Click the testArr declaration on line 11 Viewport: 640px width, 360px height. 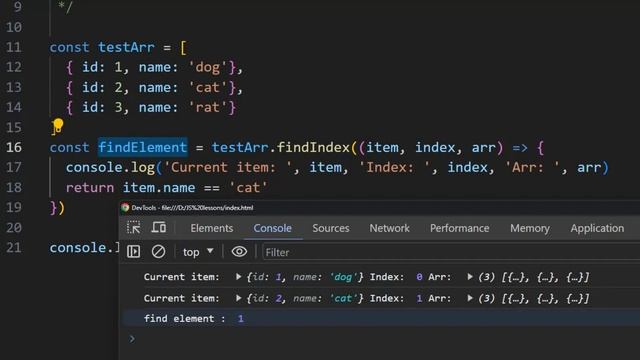127,47
